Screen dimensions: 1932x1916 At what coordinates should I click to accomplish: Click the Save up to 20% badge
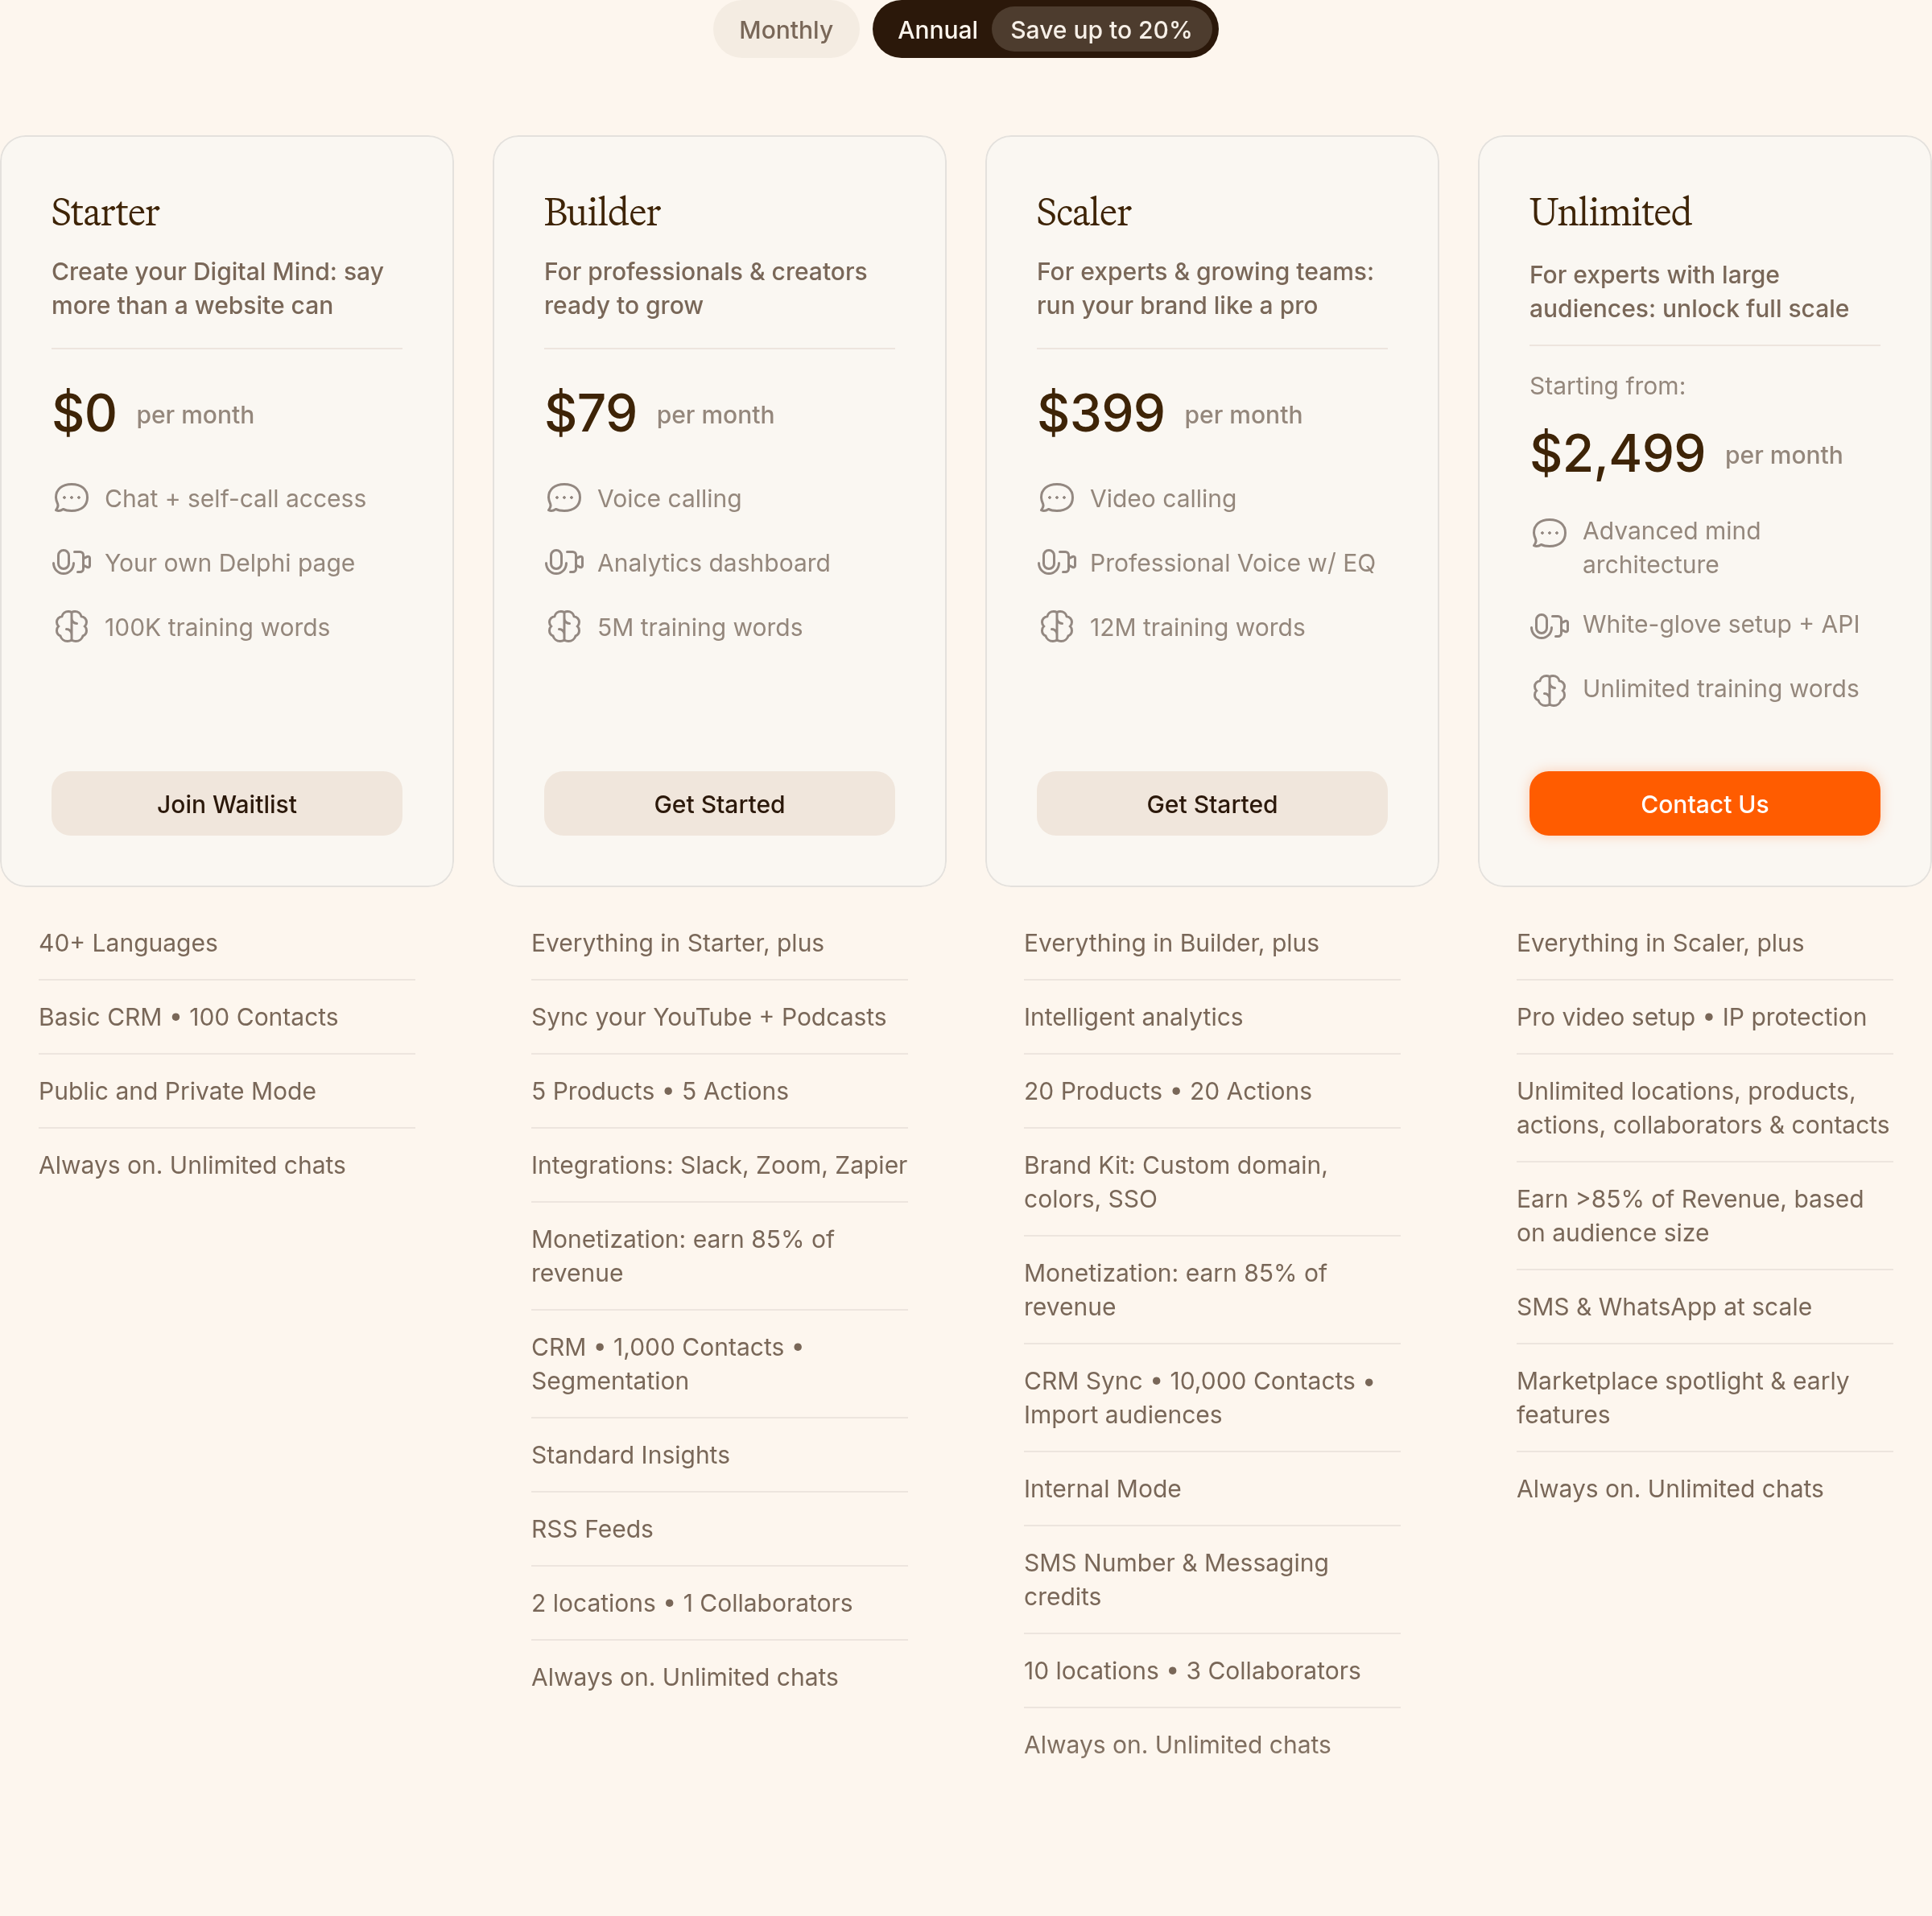(1101, 30)
